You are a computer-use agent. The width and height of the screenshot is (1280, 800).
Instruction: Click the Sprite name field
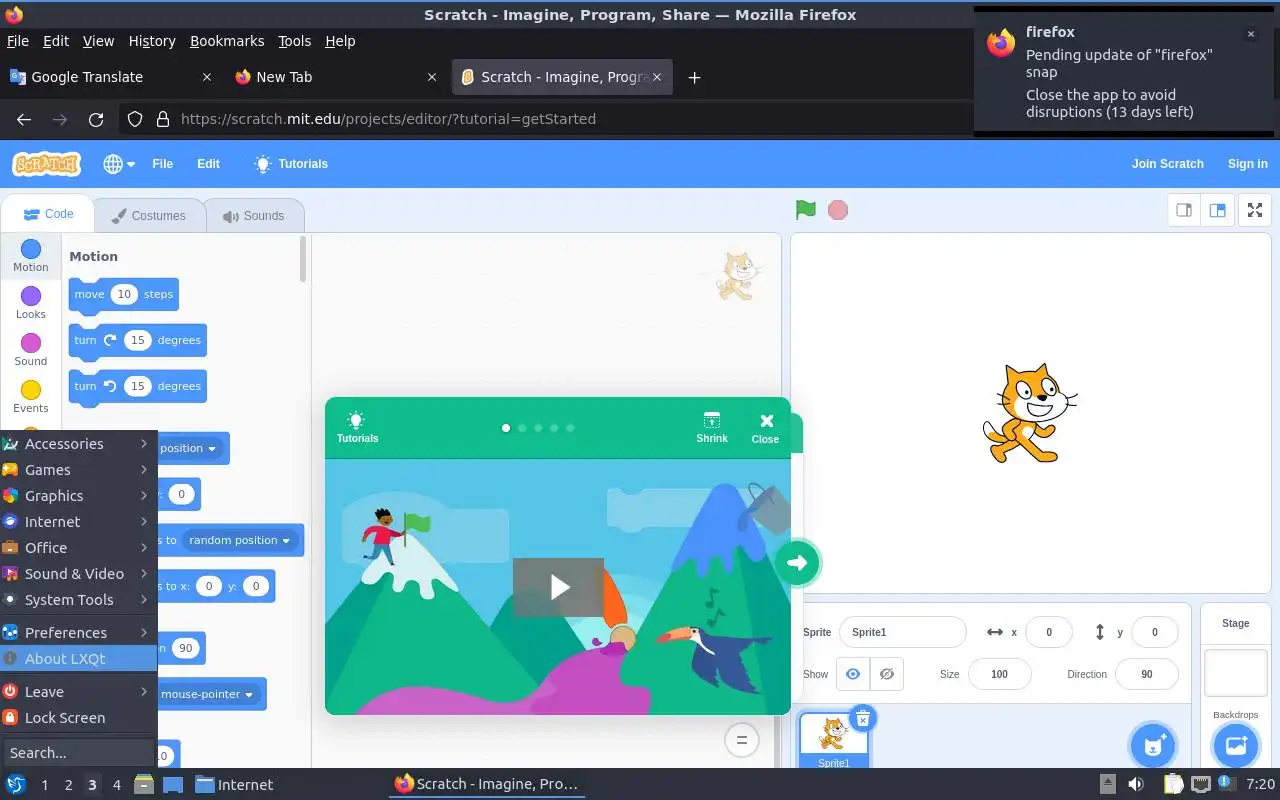click(903, 632)
